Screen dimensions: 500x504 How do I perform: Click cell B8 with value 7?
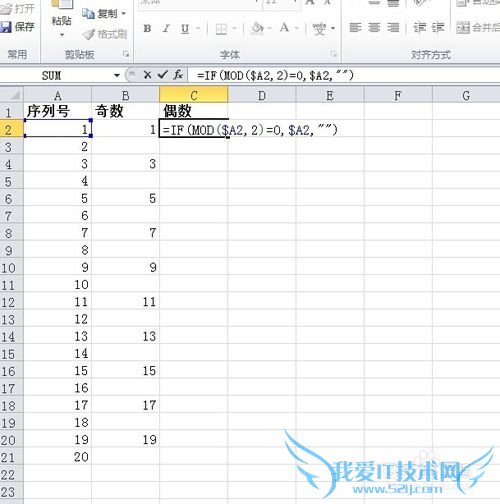[126, 233]
